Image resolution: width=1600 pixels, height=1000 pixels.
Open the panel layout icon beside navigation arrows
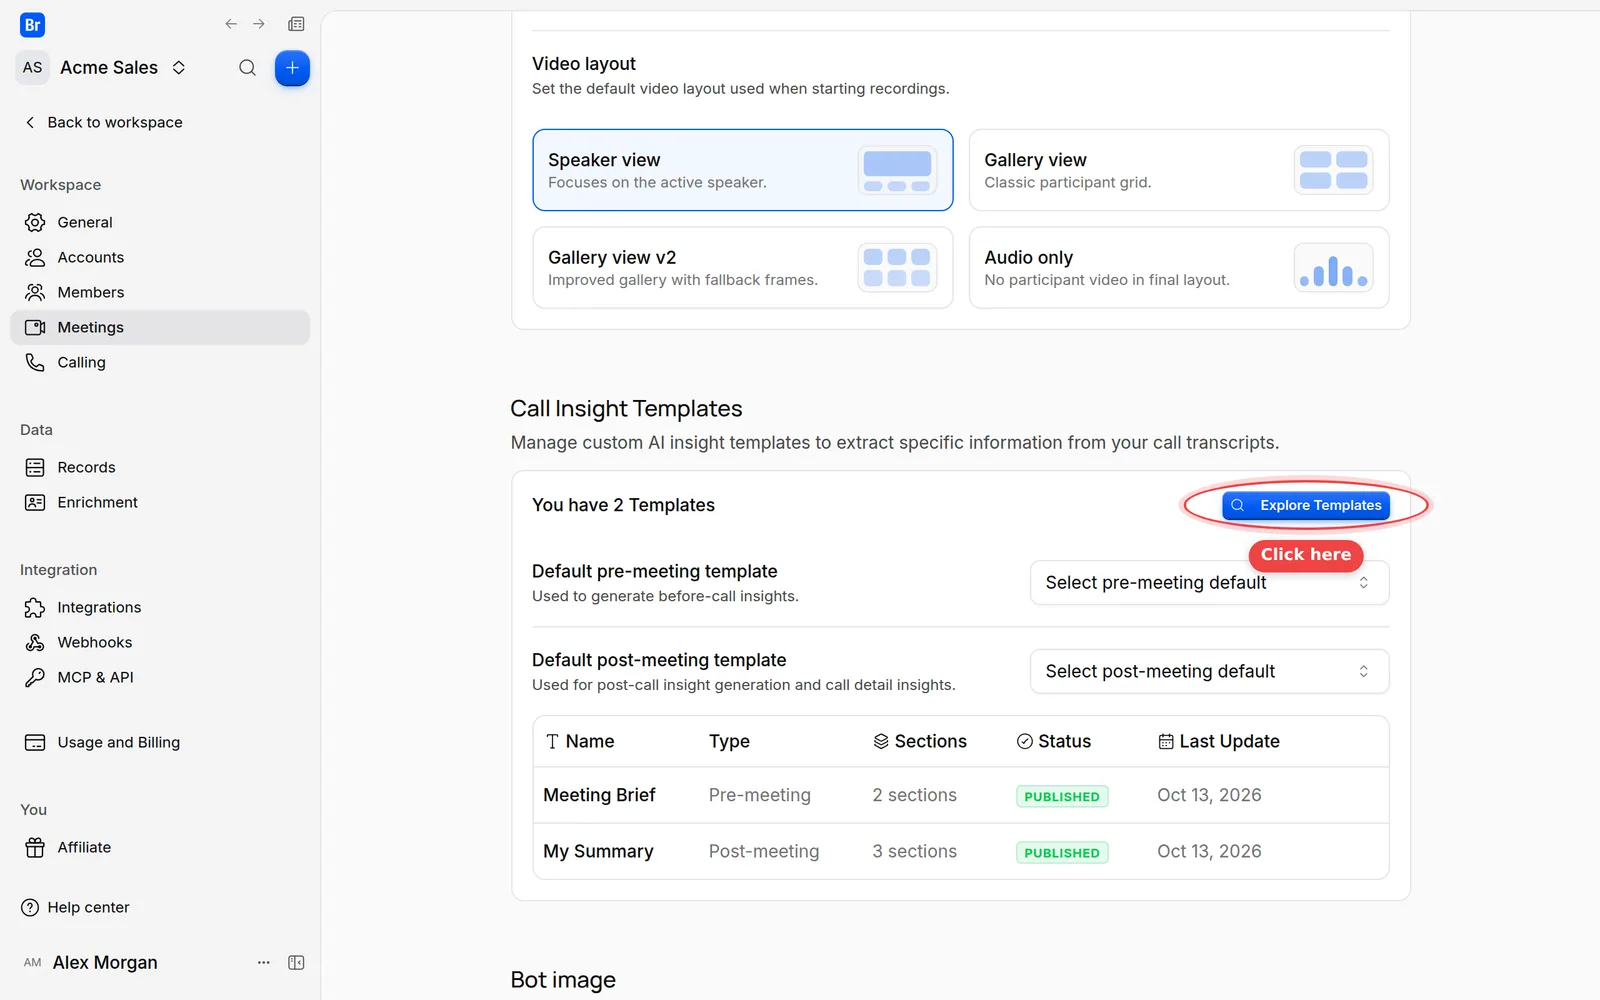pyautogui.click(x=296, y=24)
